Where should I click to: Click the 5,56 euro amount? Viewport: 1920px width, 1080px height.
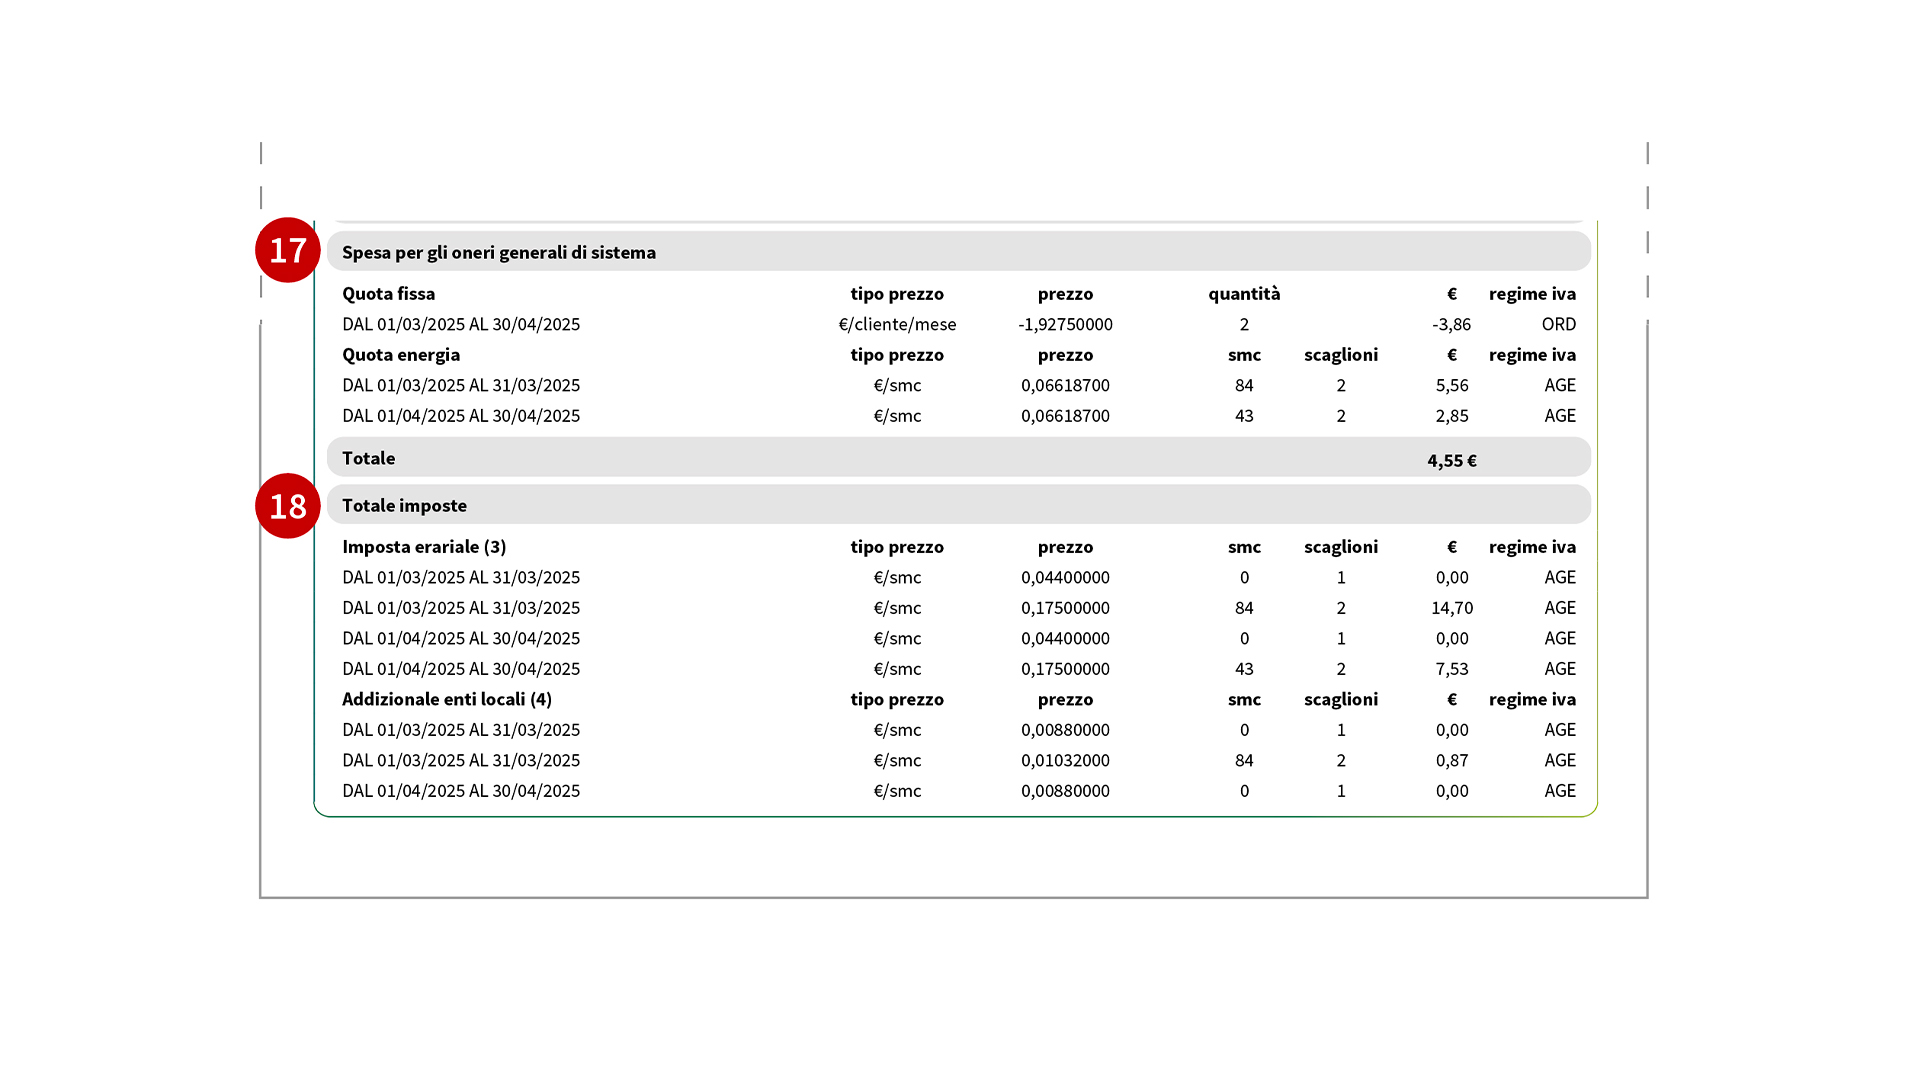click(1451, 385)
